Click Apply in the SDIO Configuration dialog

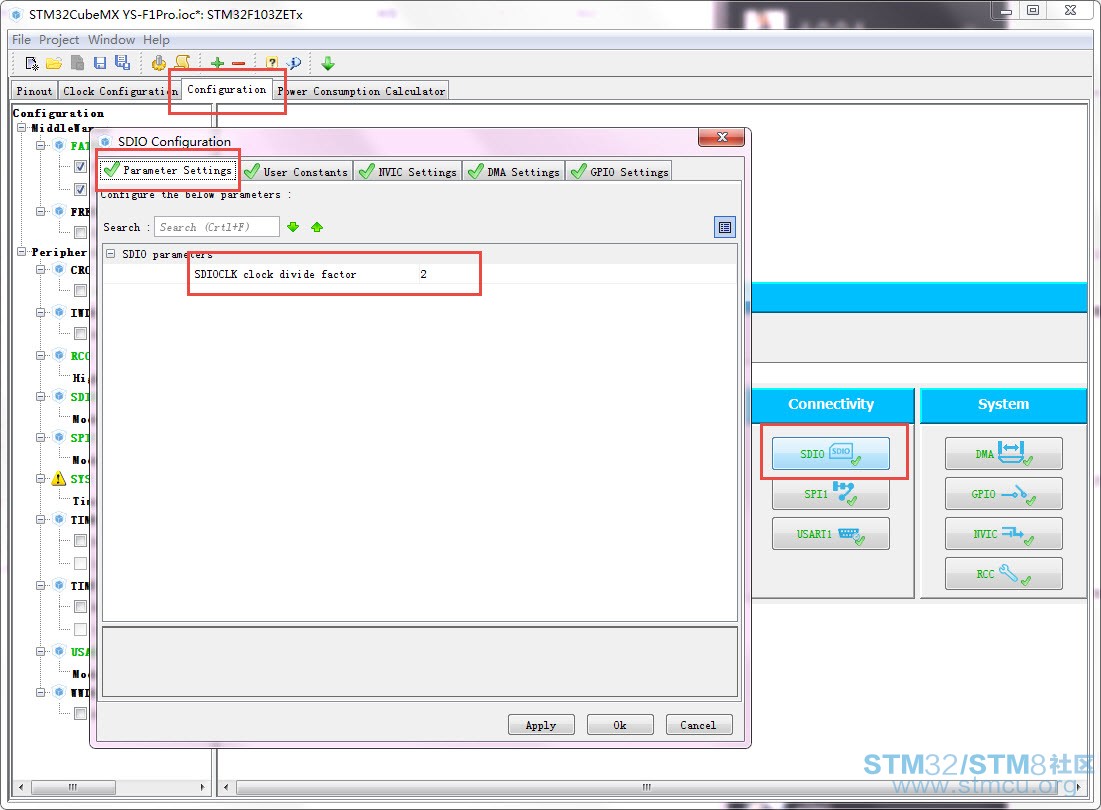point(541,725)
